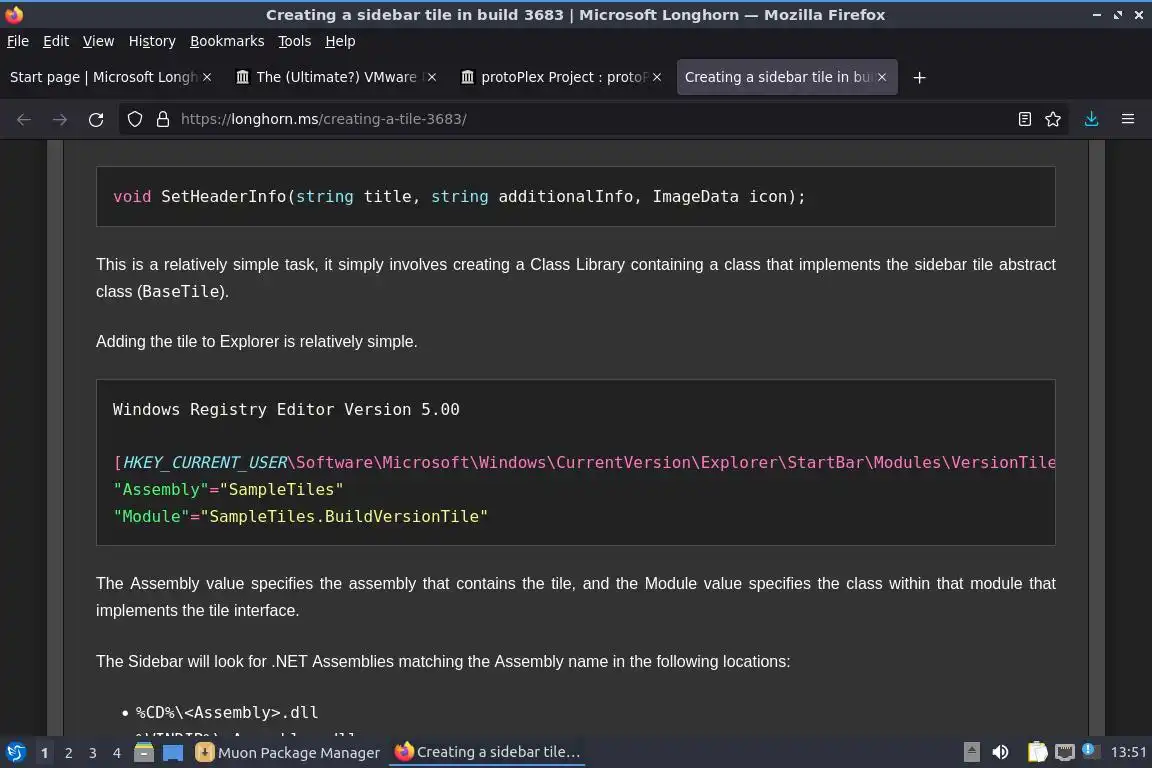
Task: Click Firefox Creating a sidebar tile taskbar entry
Action: 487,753
